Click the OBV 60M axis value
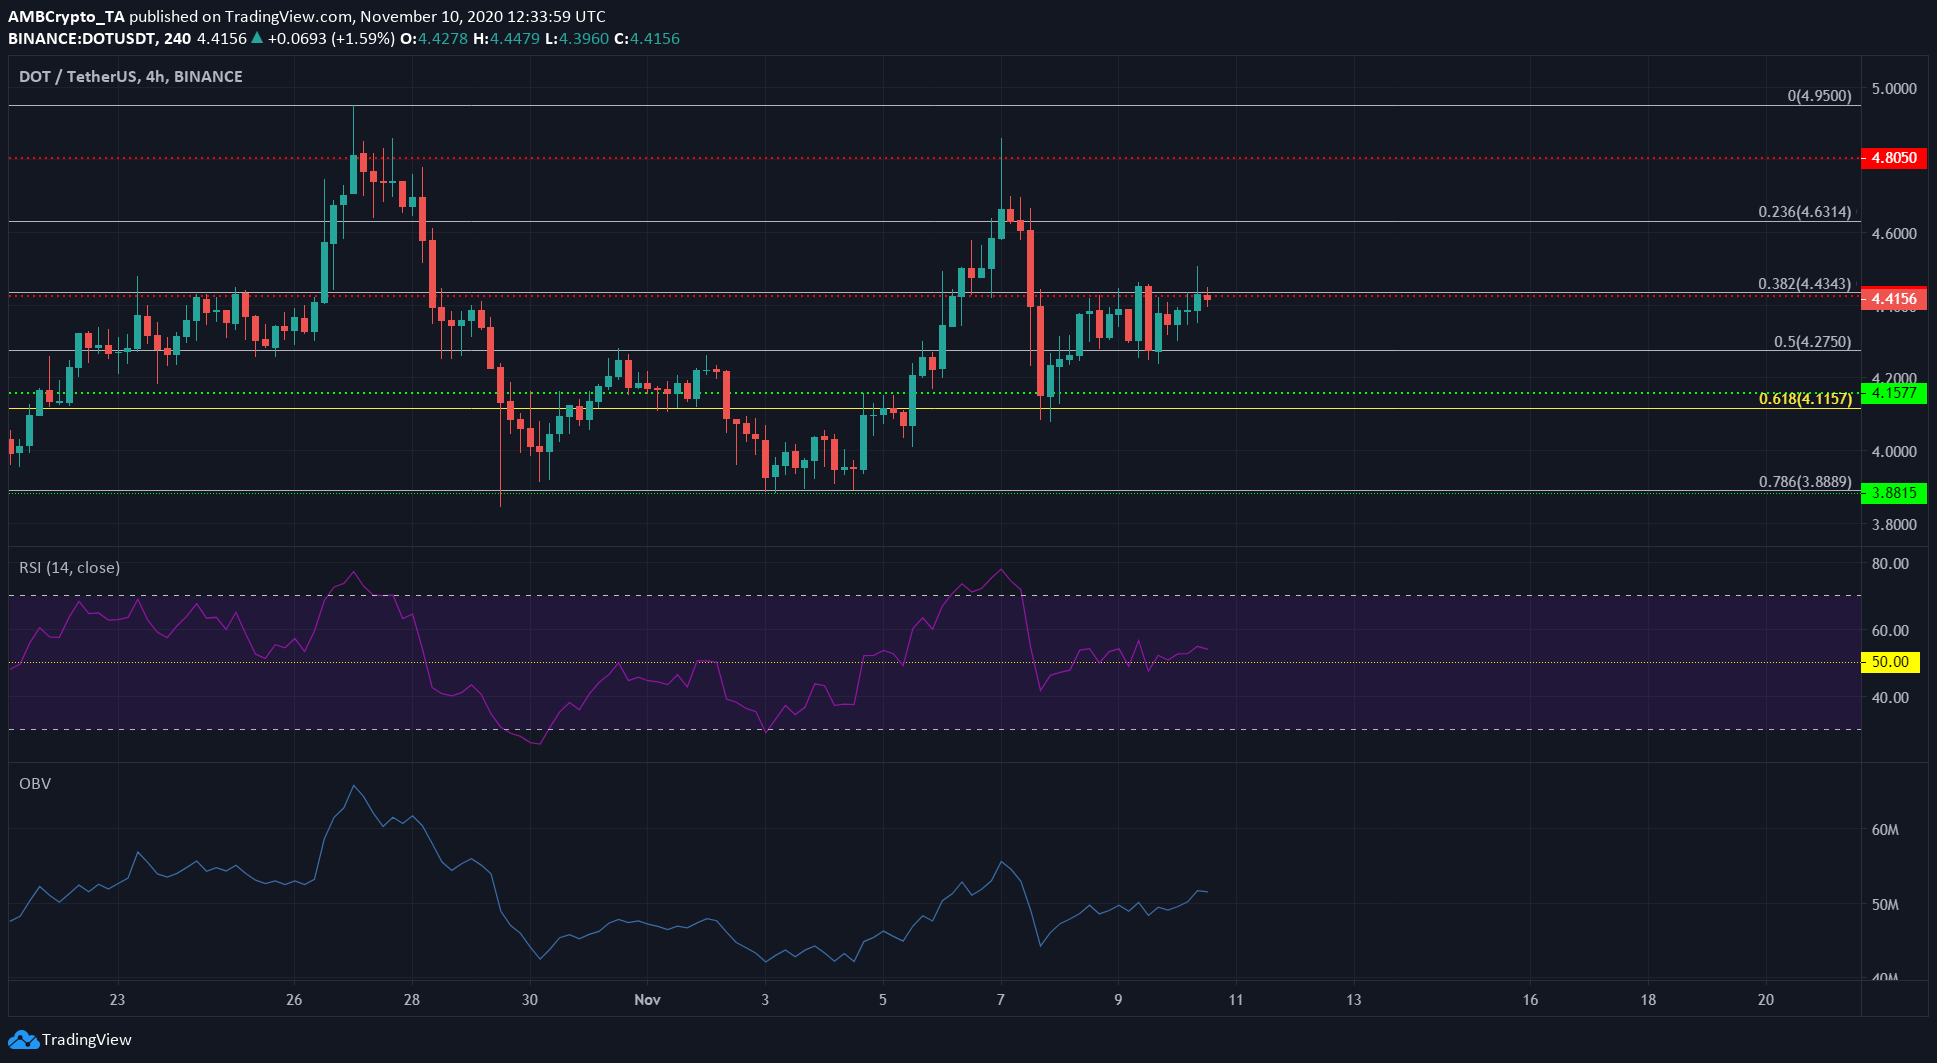Viewport: 1937px width, 1063px height. [1885, 830]
